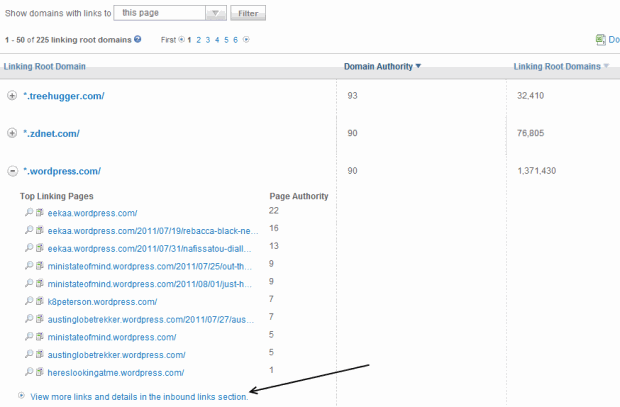The width and height of the screenshot is (620, 407).
Task: Click the magnifier icon next to hereslookingatme.wordpress.com/
Action: [30, 372]
